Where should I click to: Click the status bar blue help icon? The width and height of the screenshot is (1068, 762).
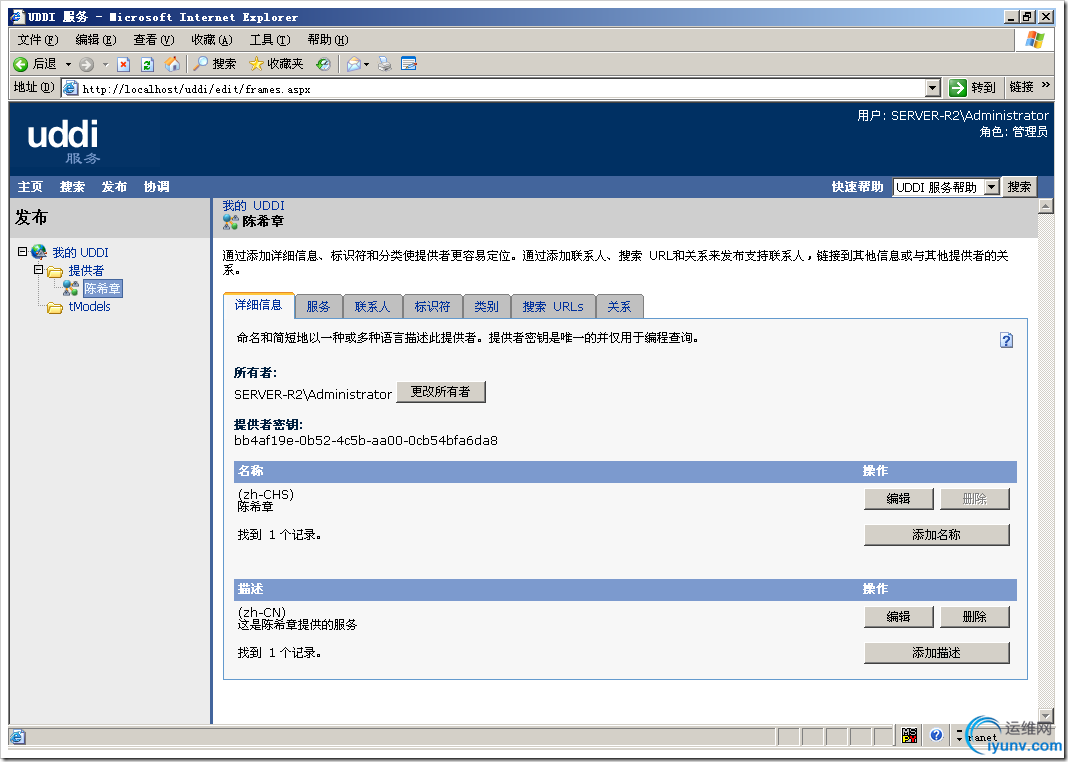point(936,735)
